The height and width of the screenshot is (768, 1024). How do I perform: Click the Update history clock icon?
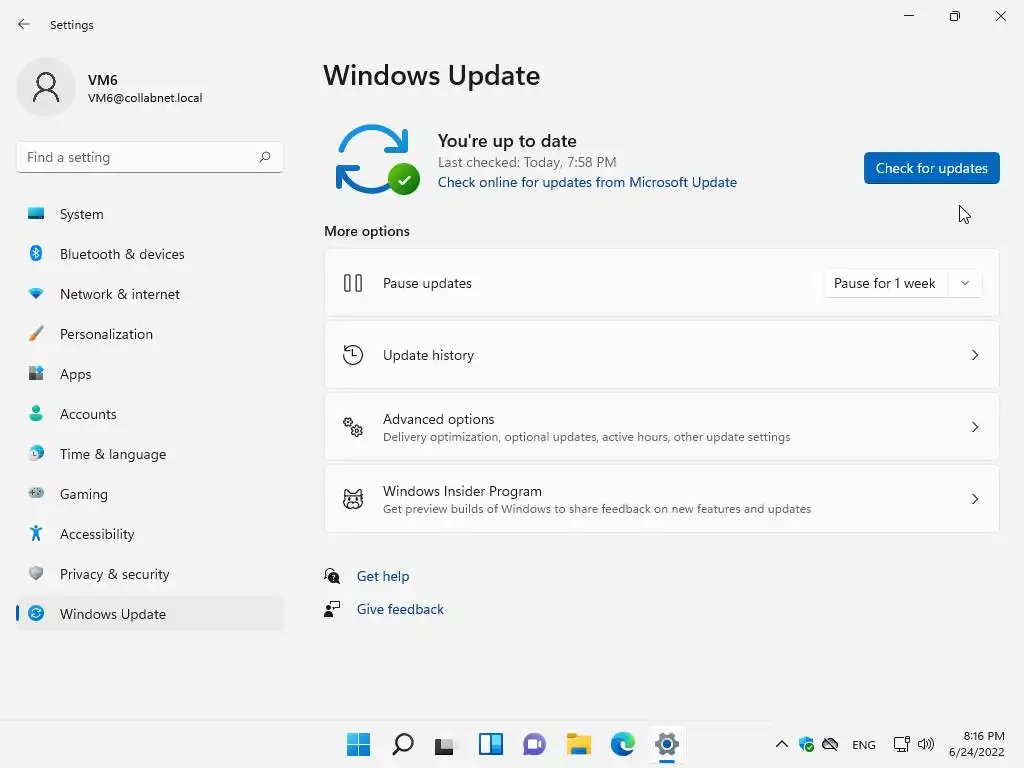353,355
